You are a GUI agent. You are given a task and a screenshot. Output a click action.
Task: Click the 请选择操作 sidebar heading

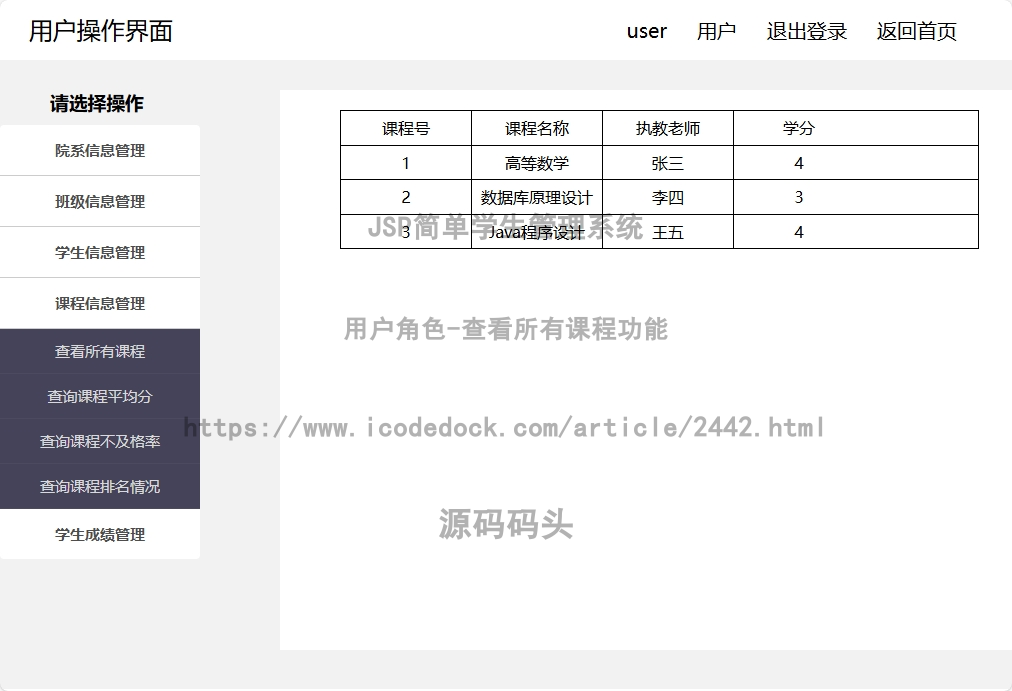pyautogui.click(x=97, y=104)
